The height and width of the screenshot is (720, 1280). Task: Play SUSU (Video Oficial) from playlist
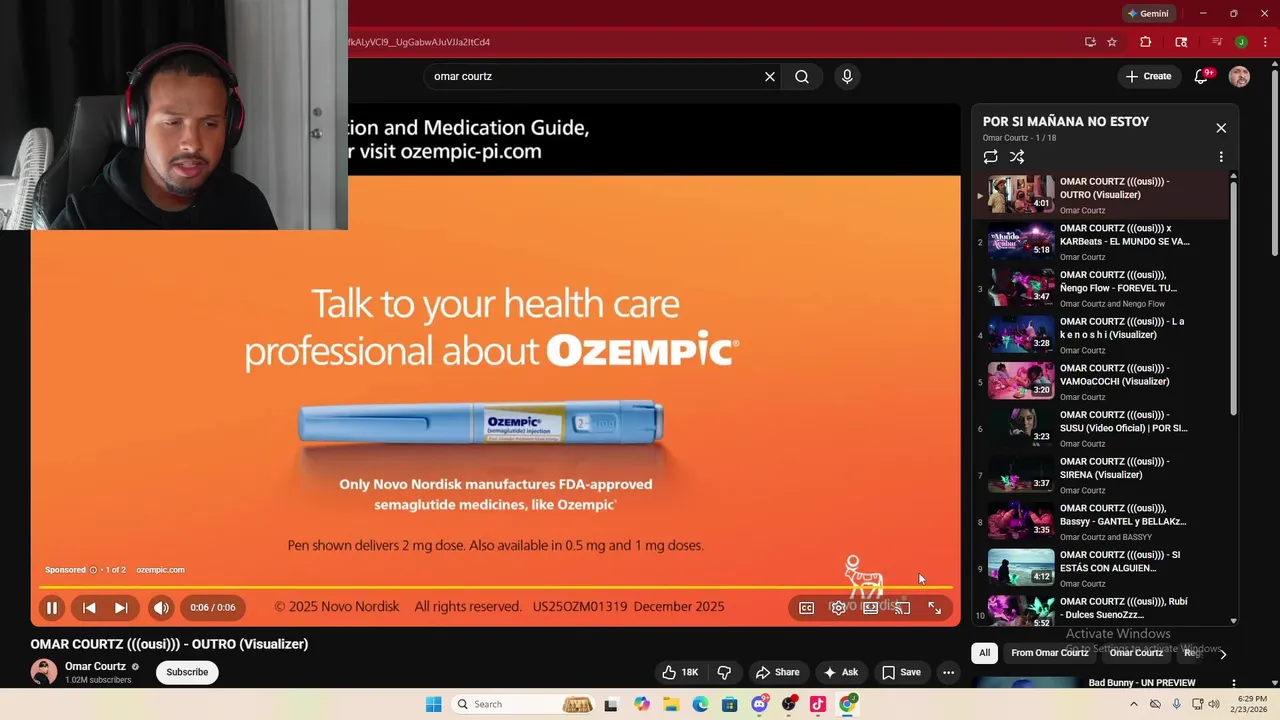tap(1100, 428)
